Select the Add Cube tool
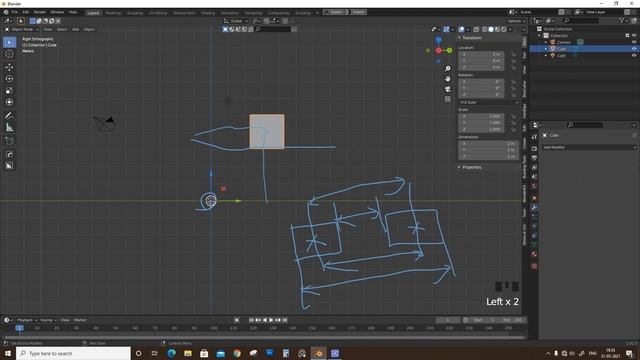The width and height of the screenshot is (640, 360). tap(9, 141)
